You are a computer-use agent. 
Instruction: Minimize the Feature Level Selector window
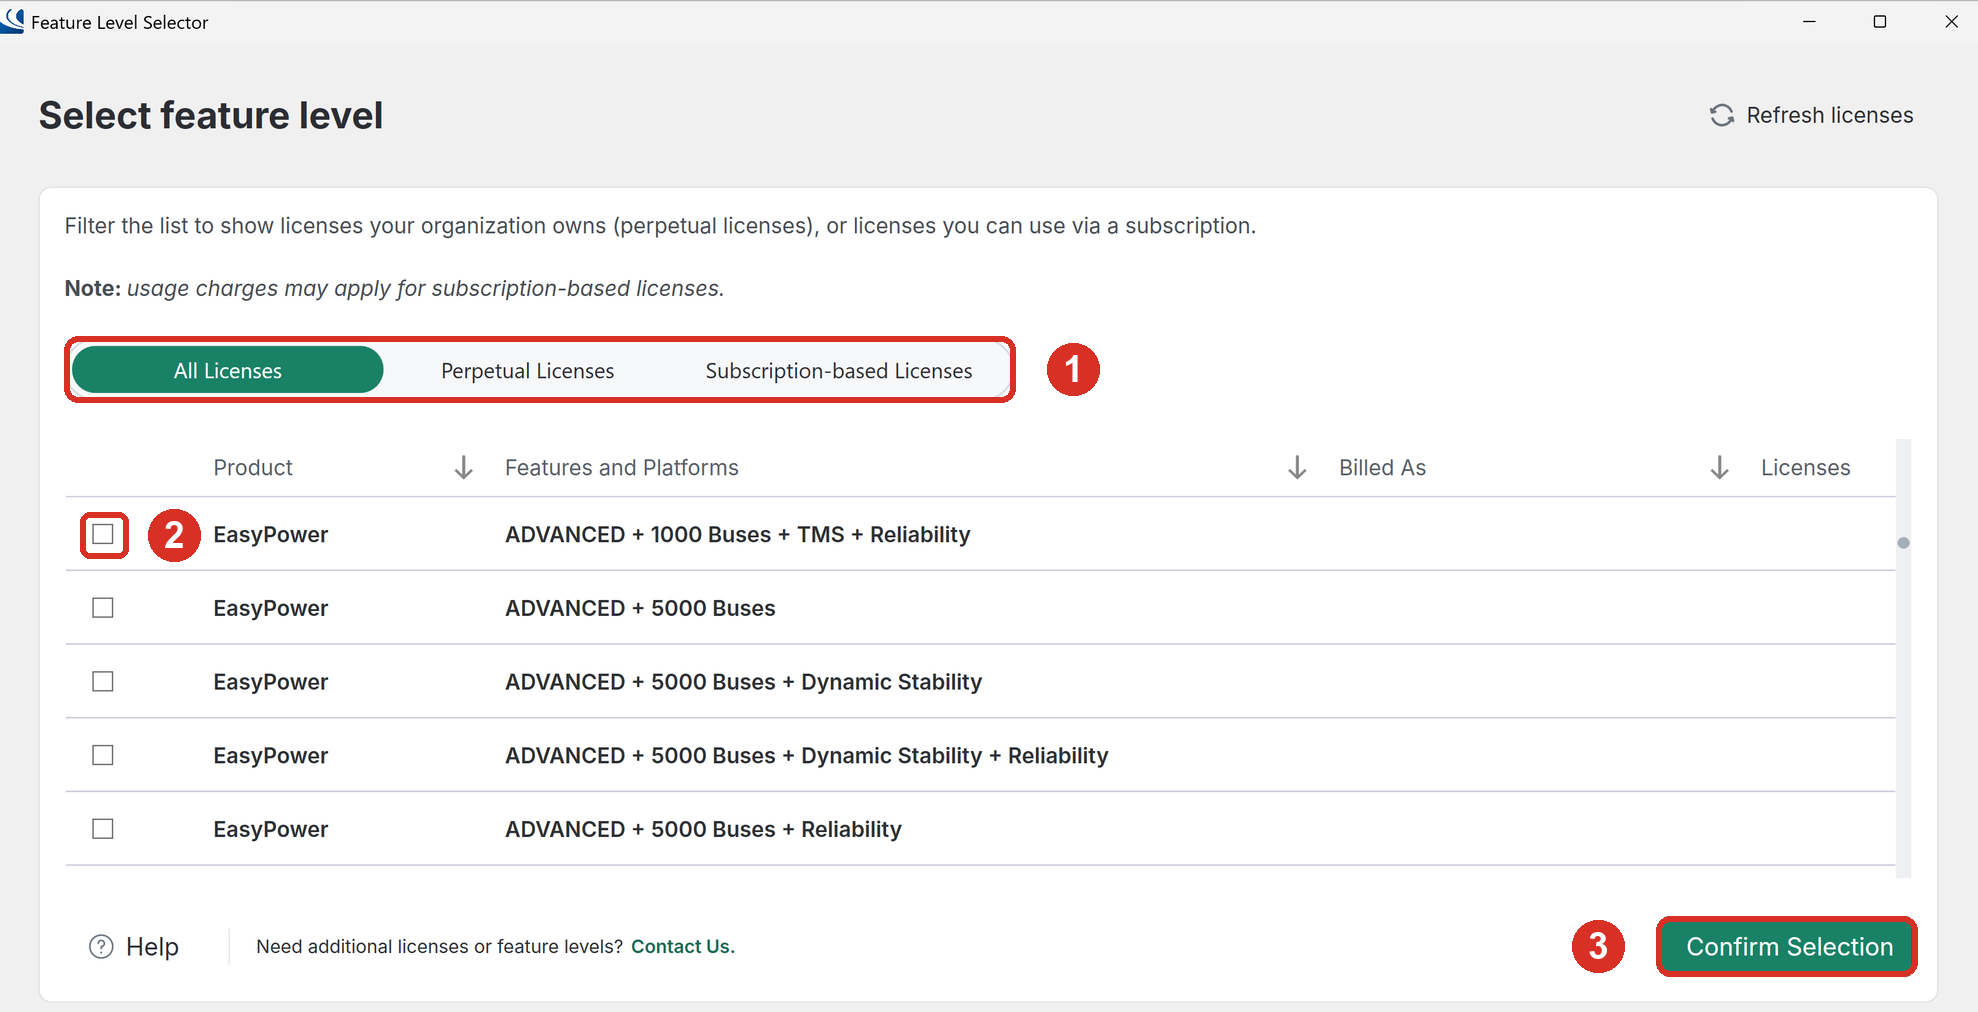[1809, 21]
